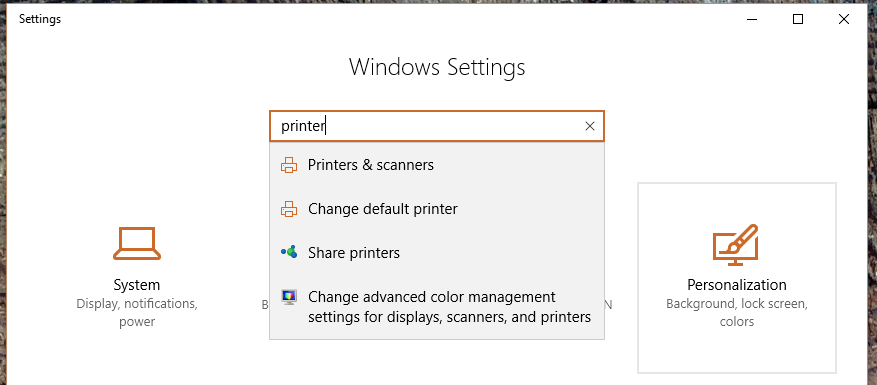The height and width of the screenshot is (385, 877).
Task: Close the Settings window
Action: pos(844,19)
